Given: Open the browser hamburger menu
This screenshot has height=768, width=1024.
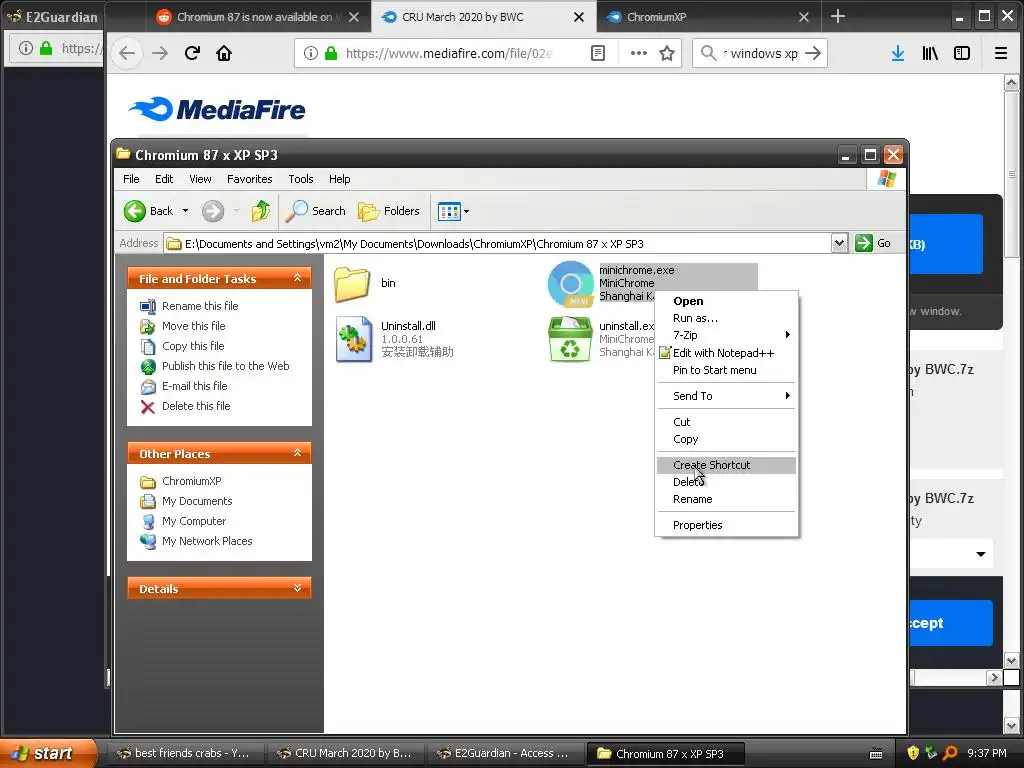Looking at the screenshot, I should [1000, 54].
